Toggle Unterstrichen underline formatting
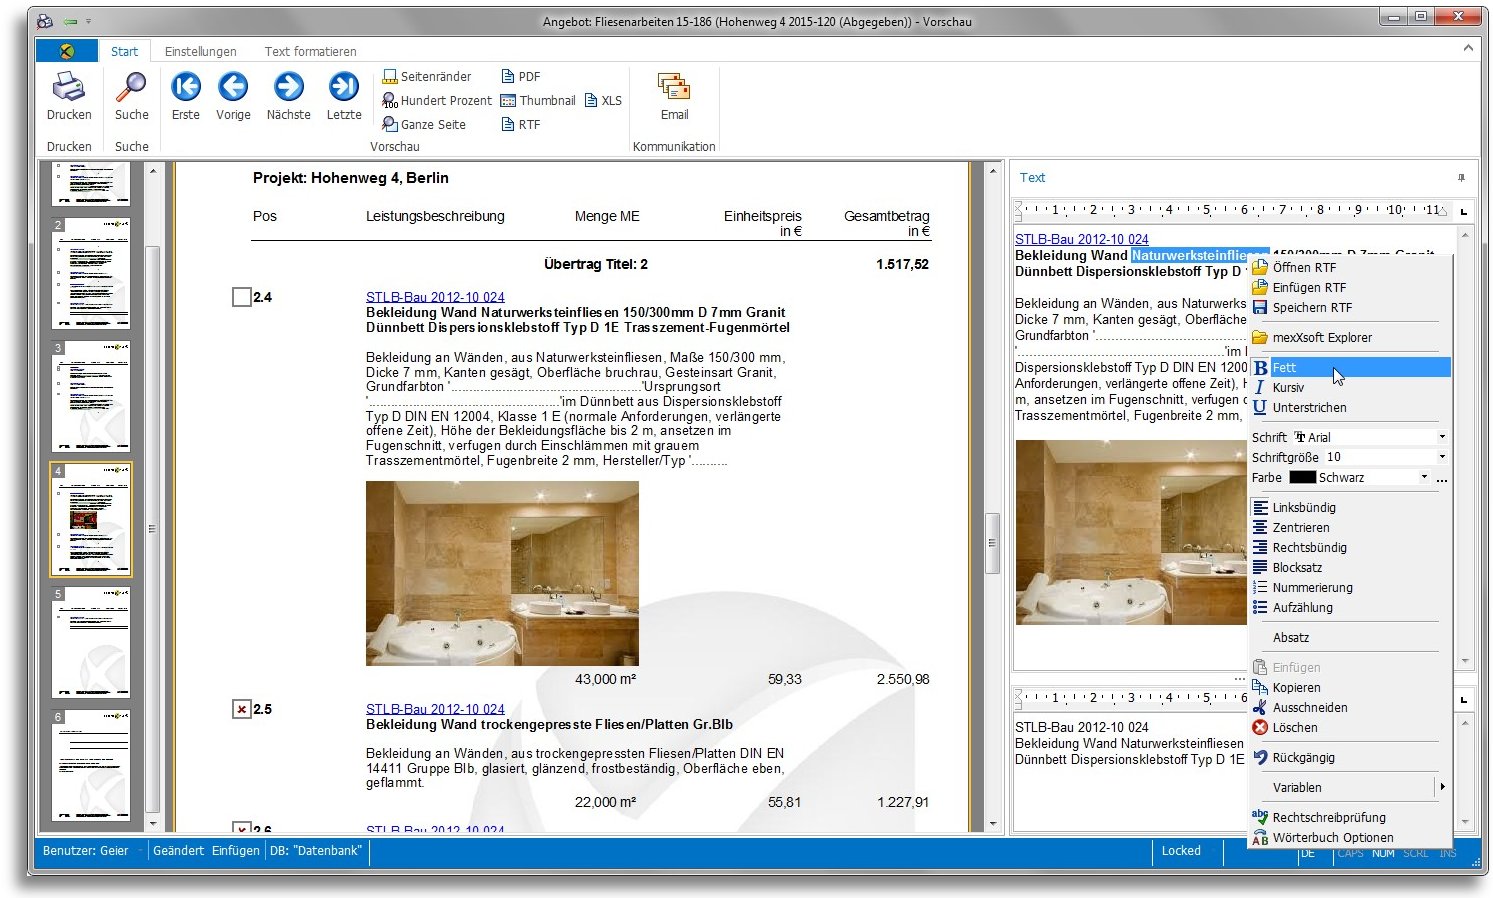Image resolution: width=1493 pixels, height=898 pixels. [x=1349, y=407]
